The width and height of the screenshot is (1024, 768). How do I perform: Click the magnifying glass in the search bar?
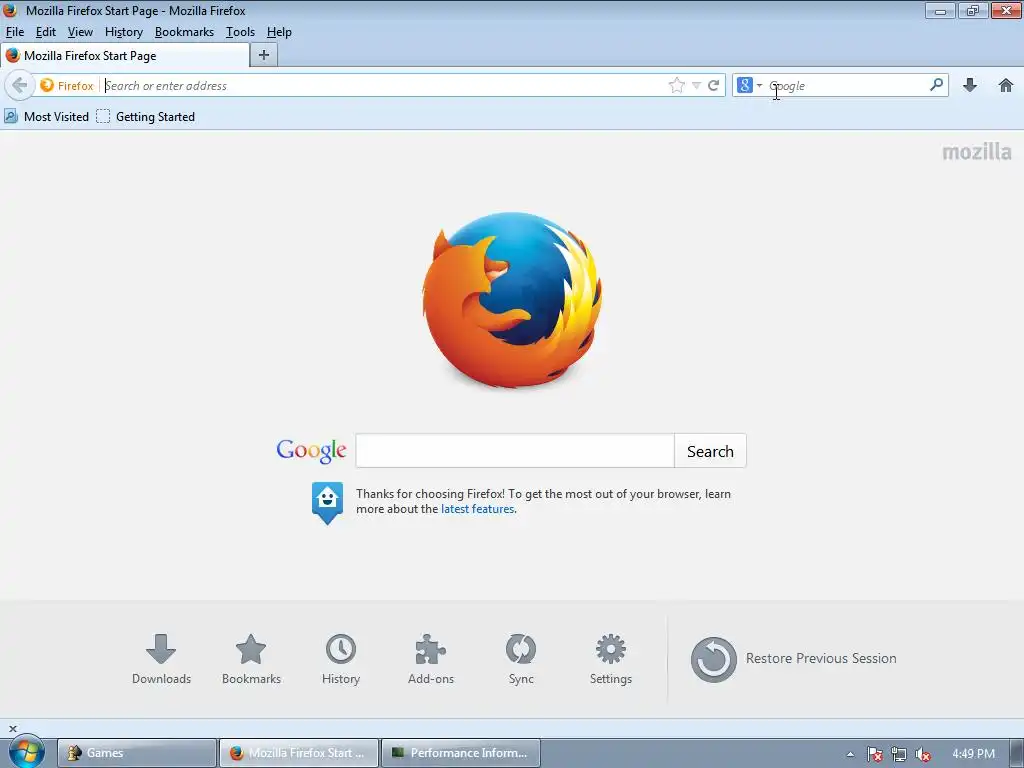(936, 85)
